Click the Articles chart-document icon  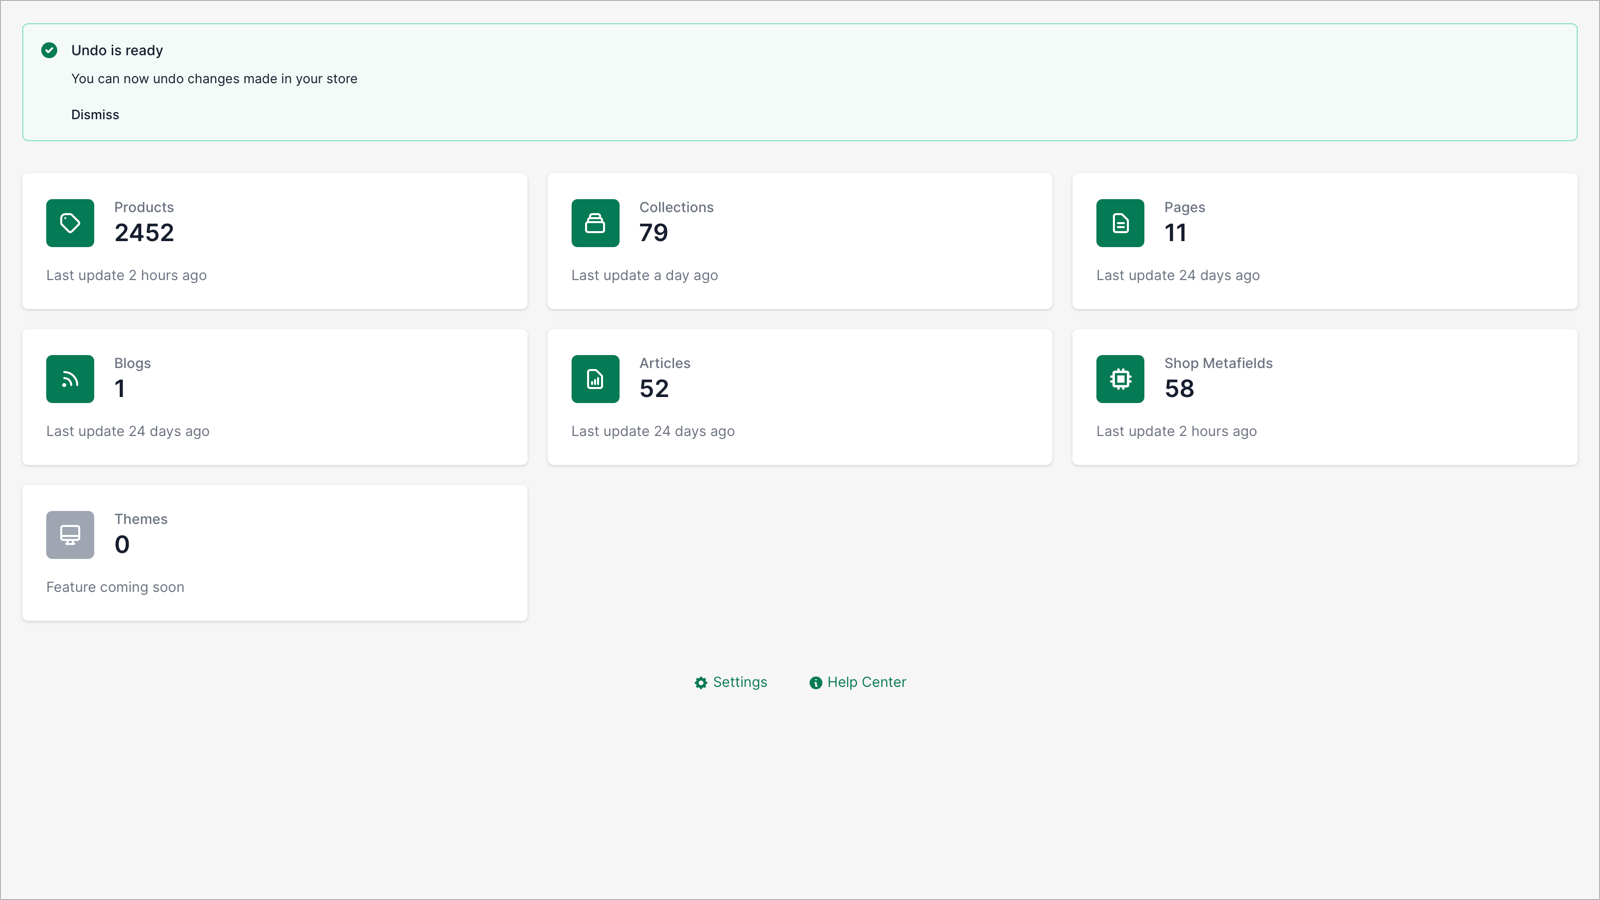tap(595, 379)
